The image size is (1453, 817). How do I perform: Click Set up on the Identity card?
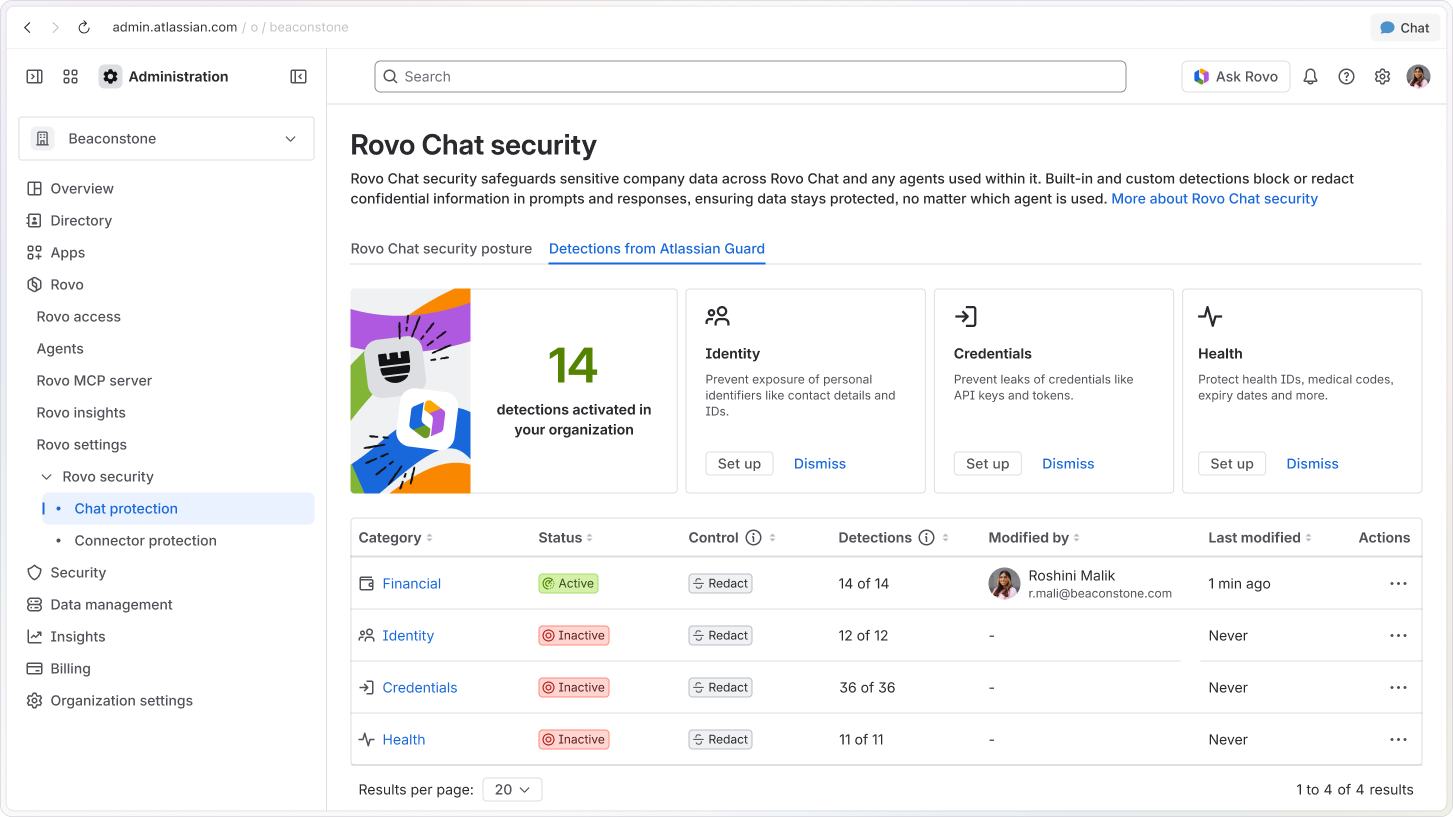coord(739,464)
